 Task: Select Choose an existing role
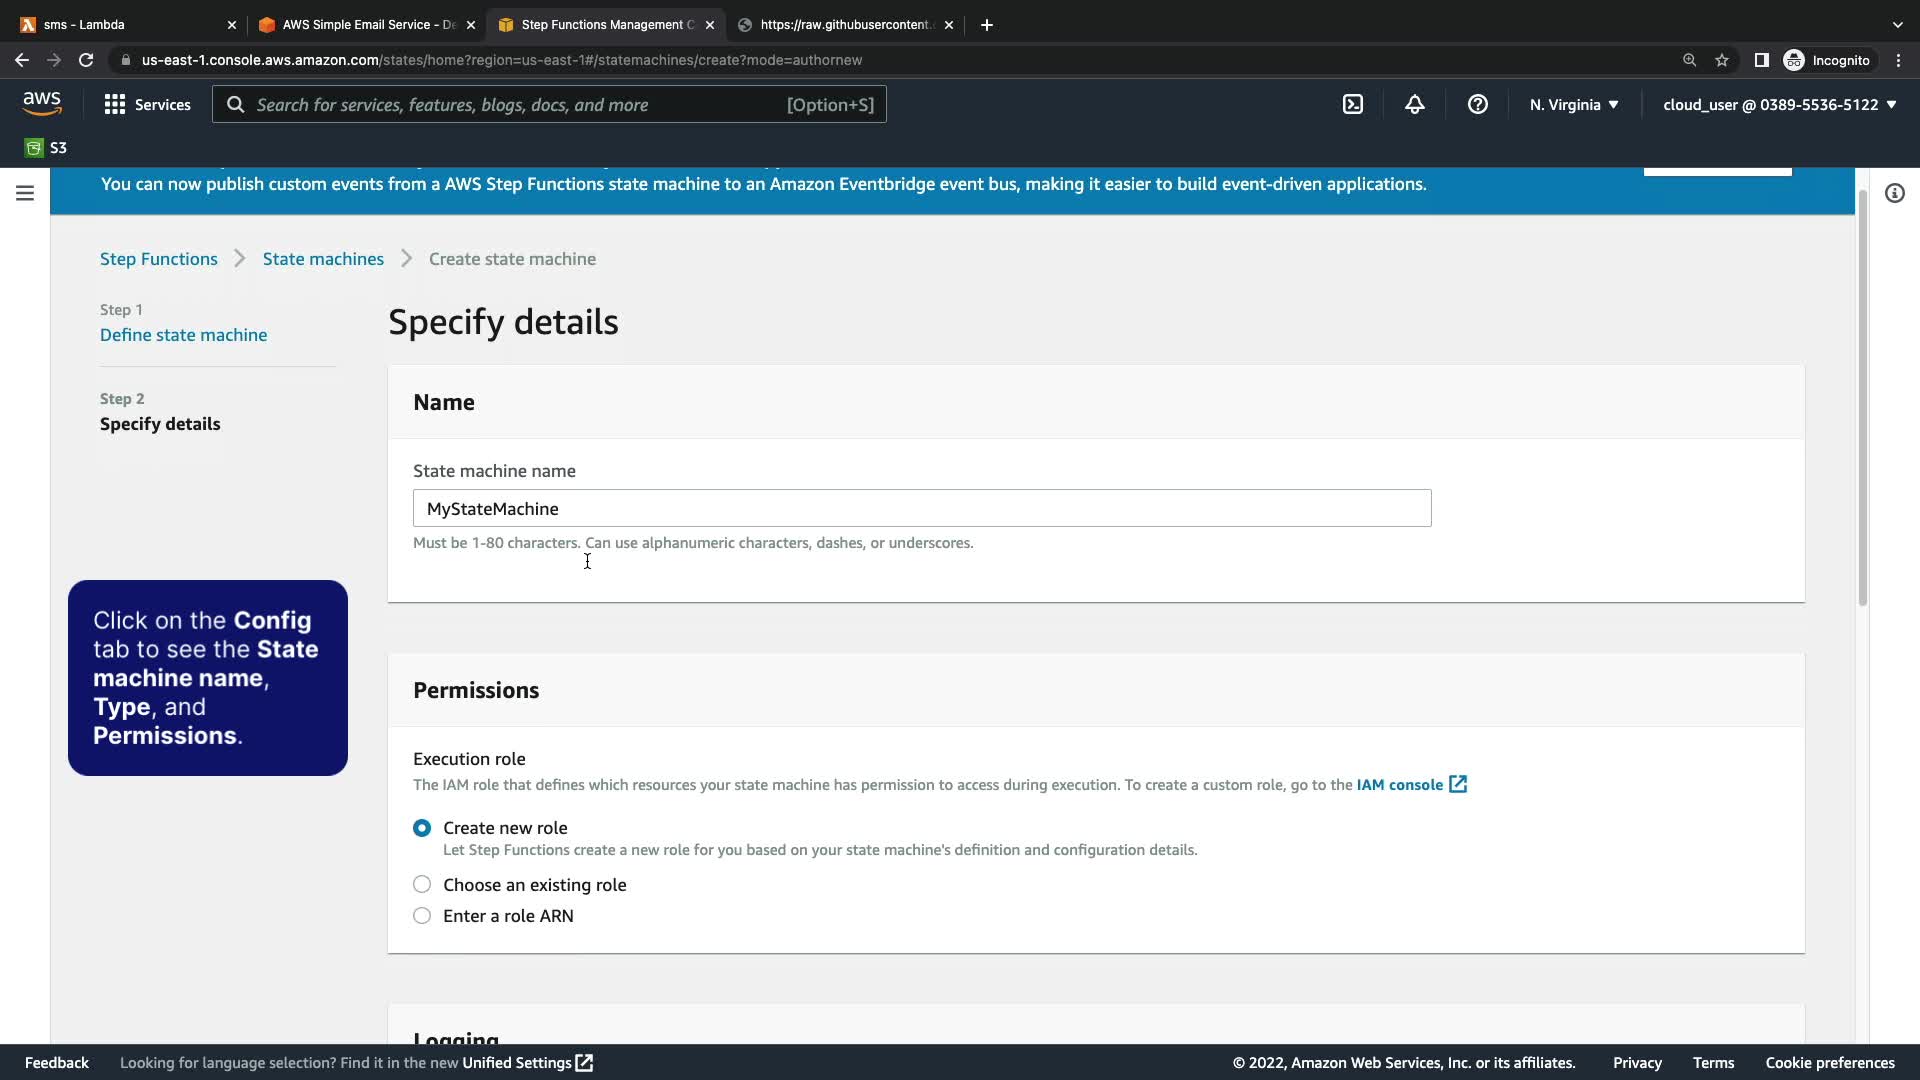422,885
